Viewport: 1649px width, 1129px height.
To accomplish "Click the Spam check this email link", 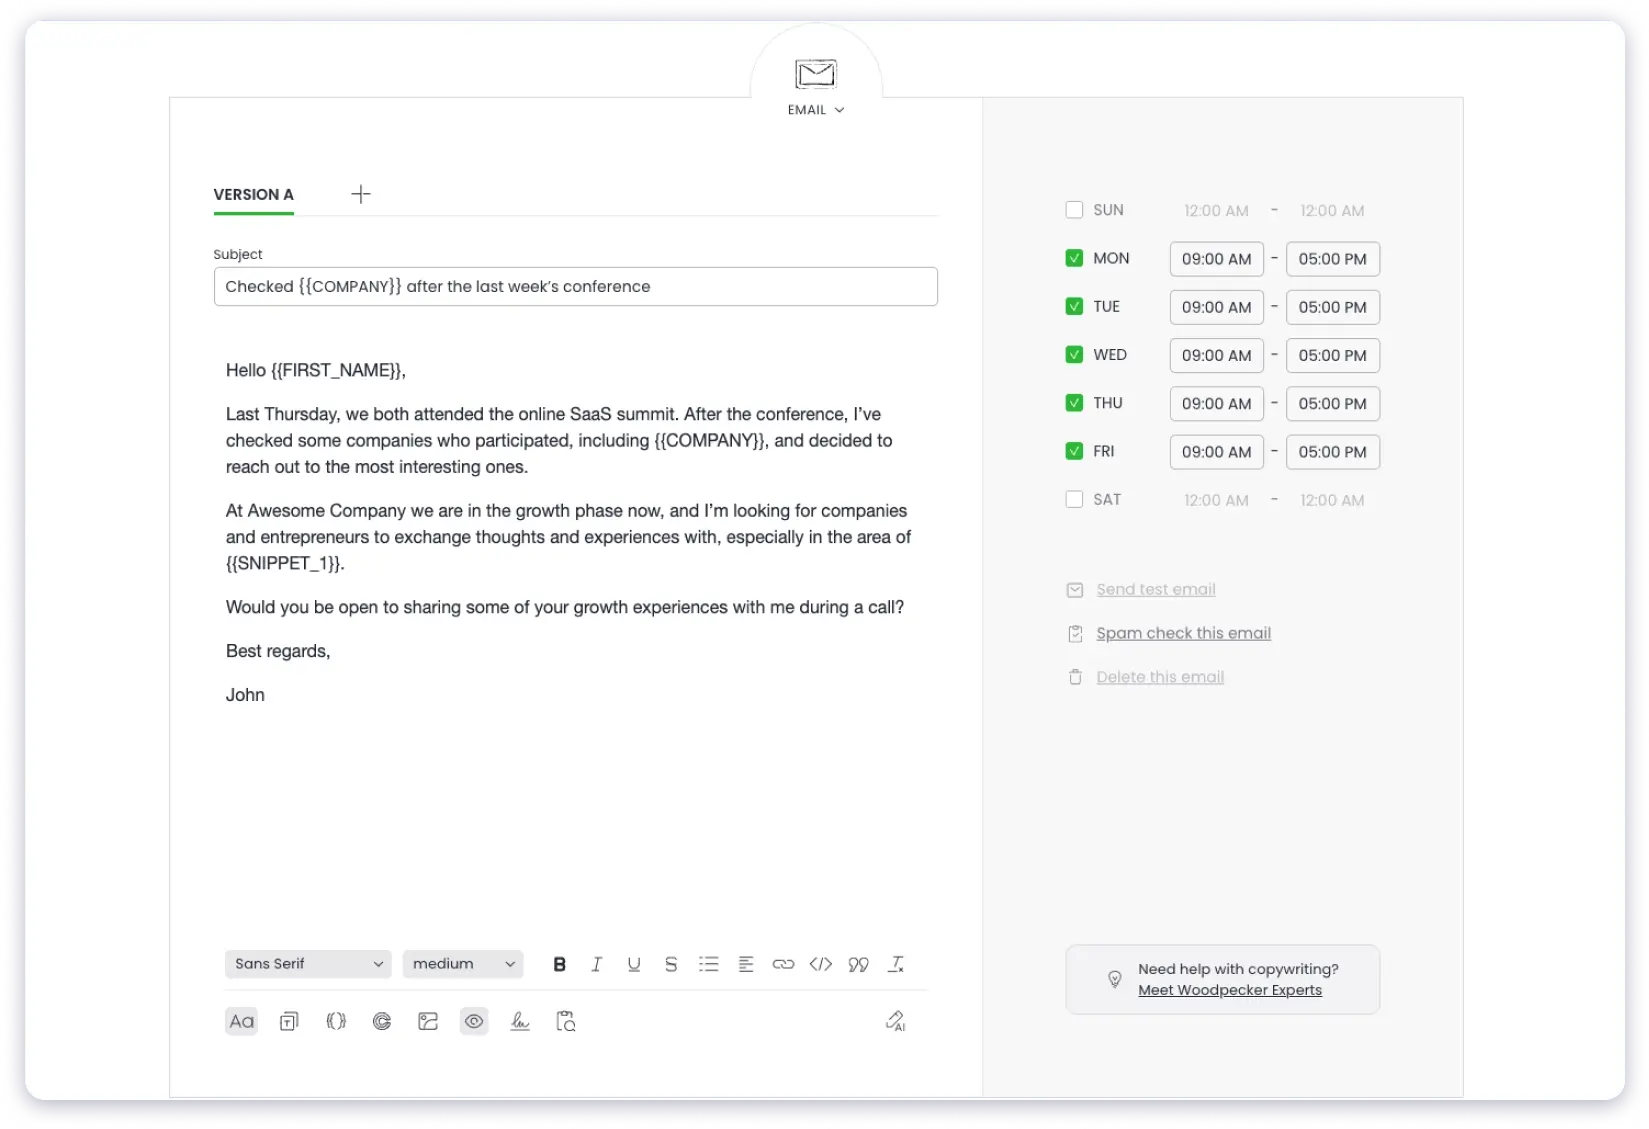I will pyautogui.click(x=1183, y=633).
